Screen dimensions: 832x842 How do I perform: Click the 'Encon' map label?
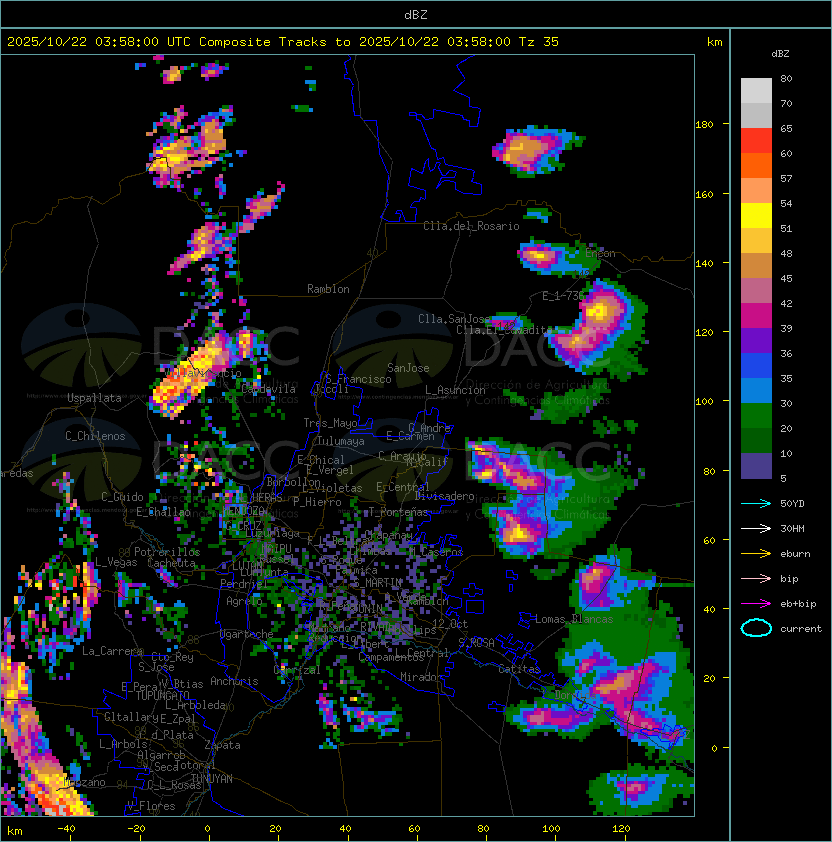pyautogui.click(x=601, y=253)
